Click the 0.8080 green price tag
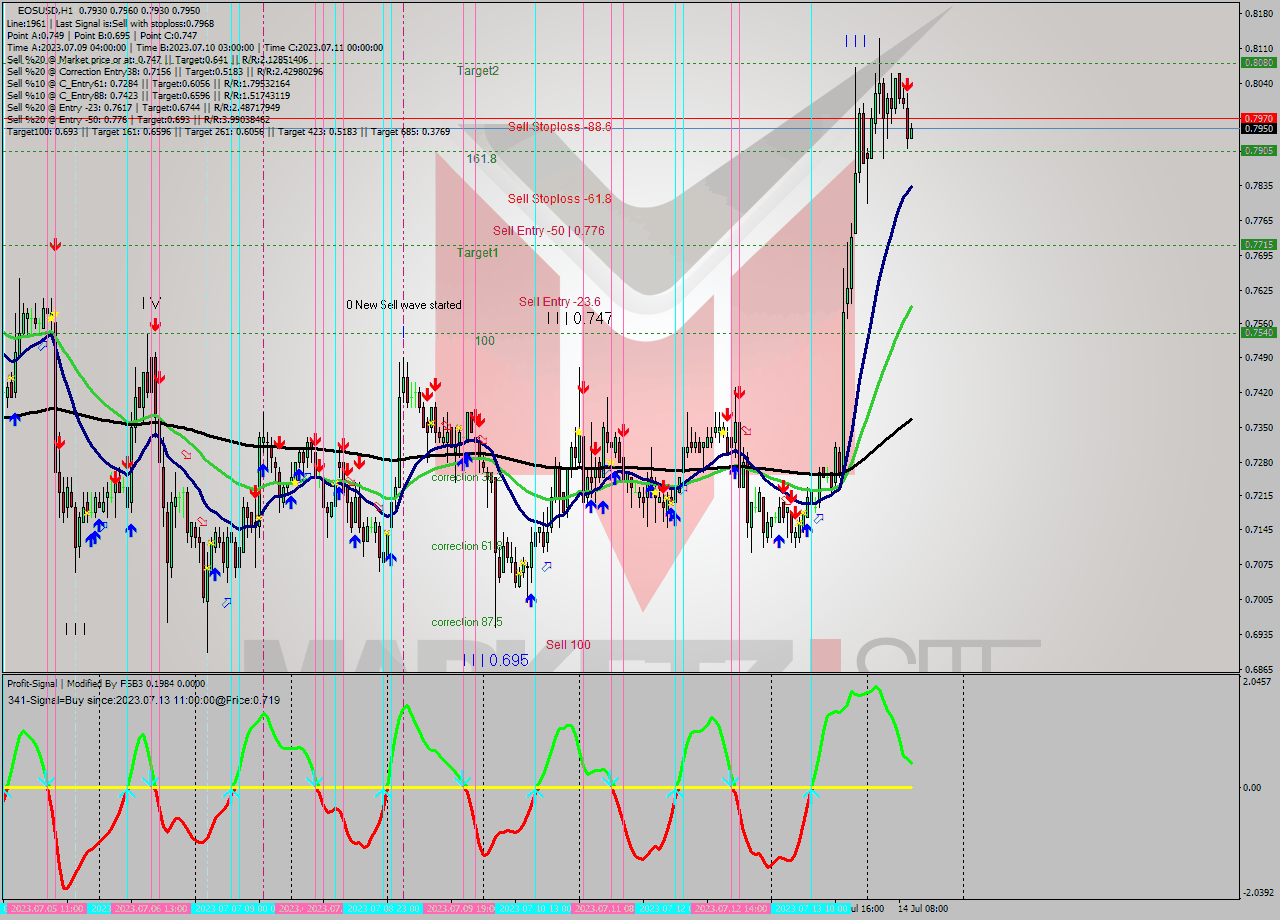The height and width of the screenshot is (920, 1280). point(1258,62)
